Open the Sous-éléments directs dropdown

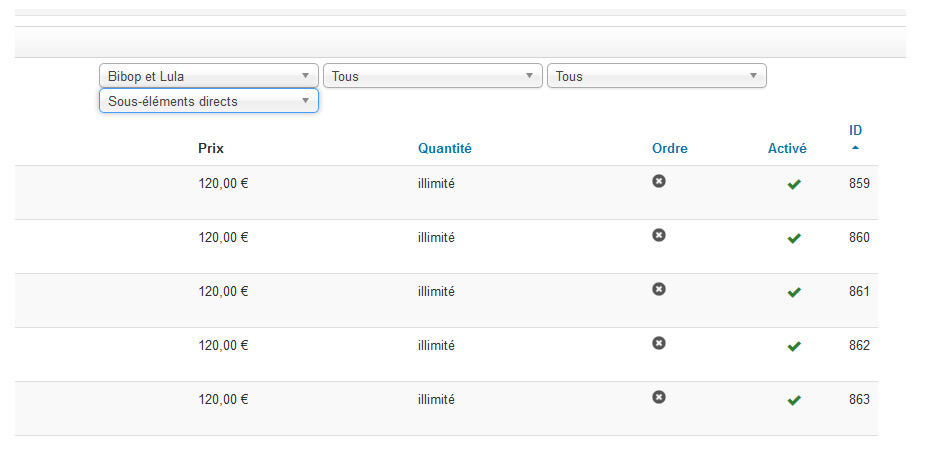[x=209, y=101]
